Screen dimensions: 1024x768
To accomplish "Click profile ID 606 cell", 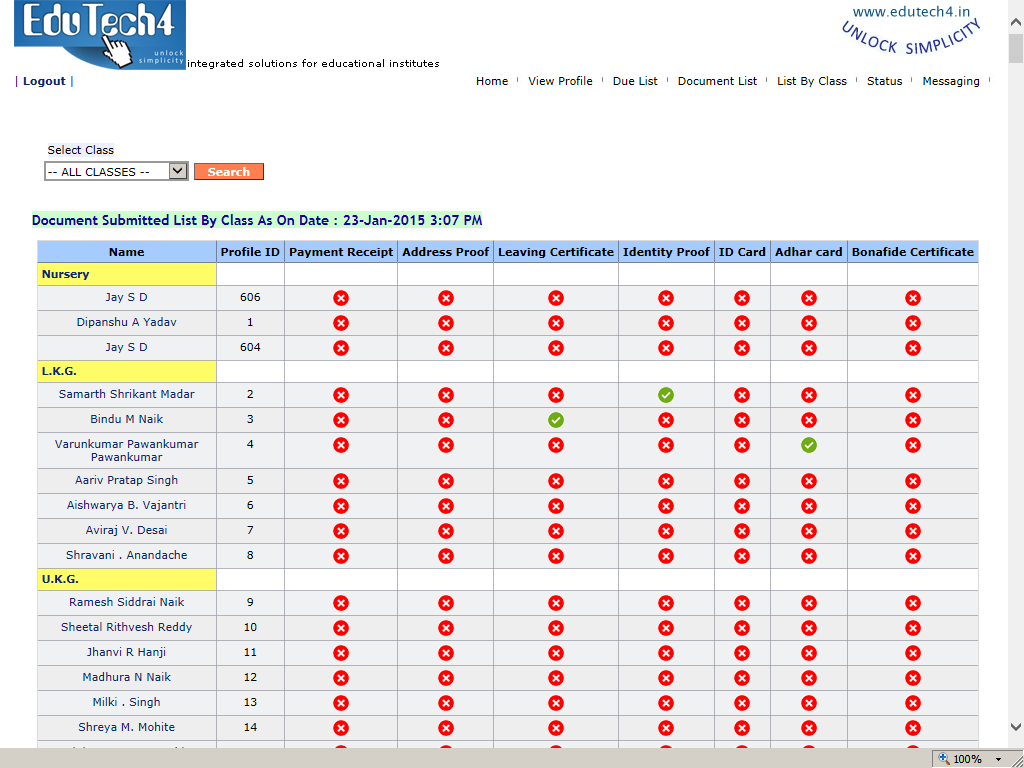I will (x=250, y=298).
